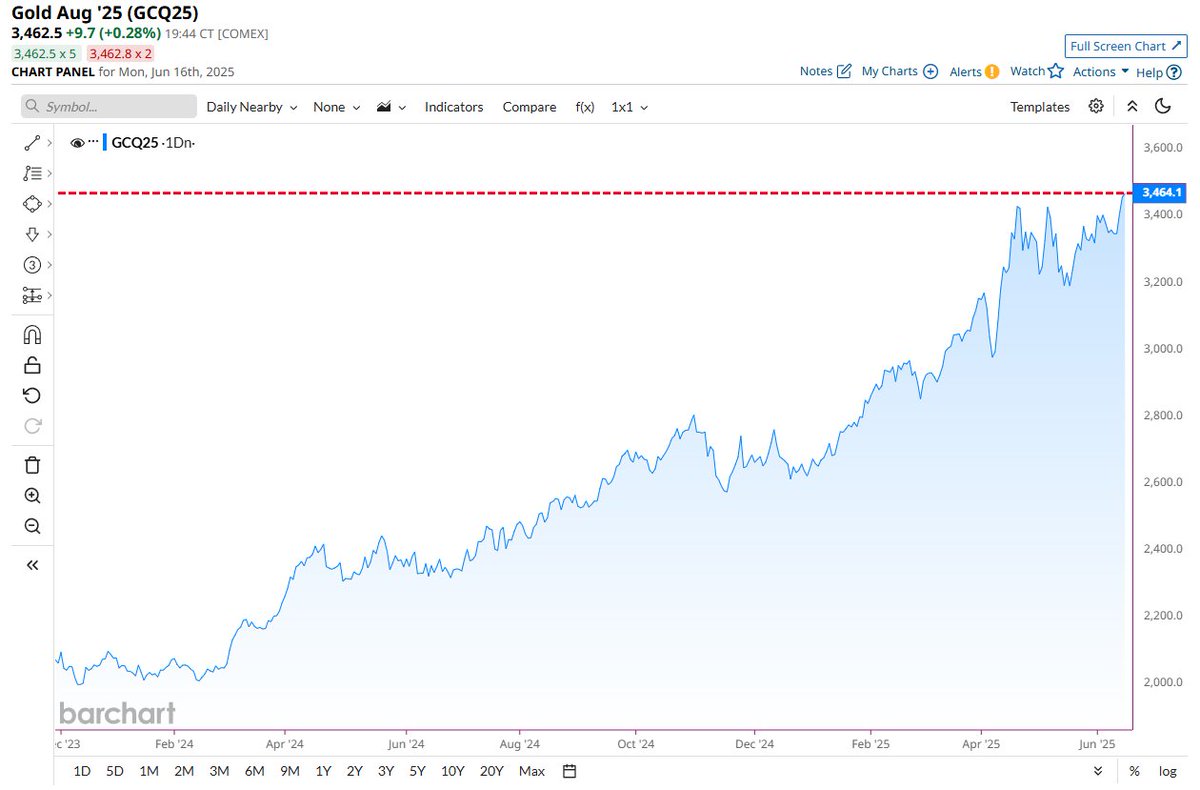This screenshot has width=1200, height=790.
Task: Select the 1M time range
Action: point(149,771)
